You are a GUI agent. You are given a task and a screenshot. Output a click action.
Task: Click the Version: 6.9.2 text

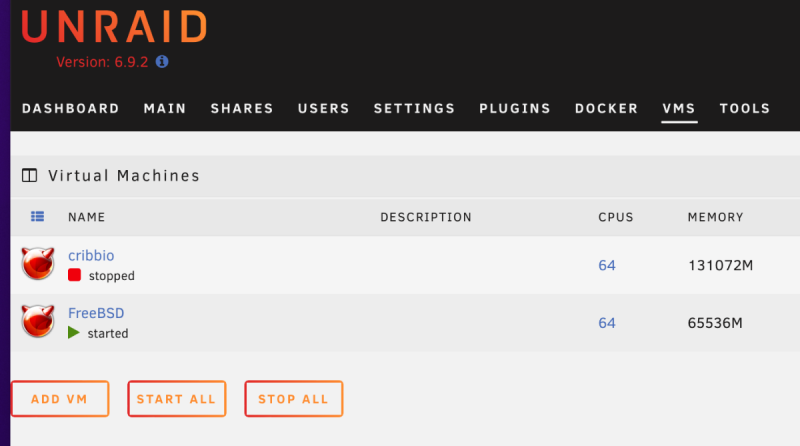point(102,62)
